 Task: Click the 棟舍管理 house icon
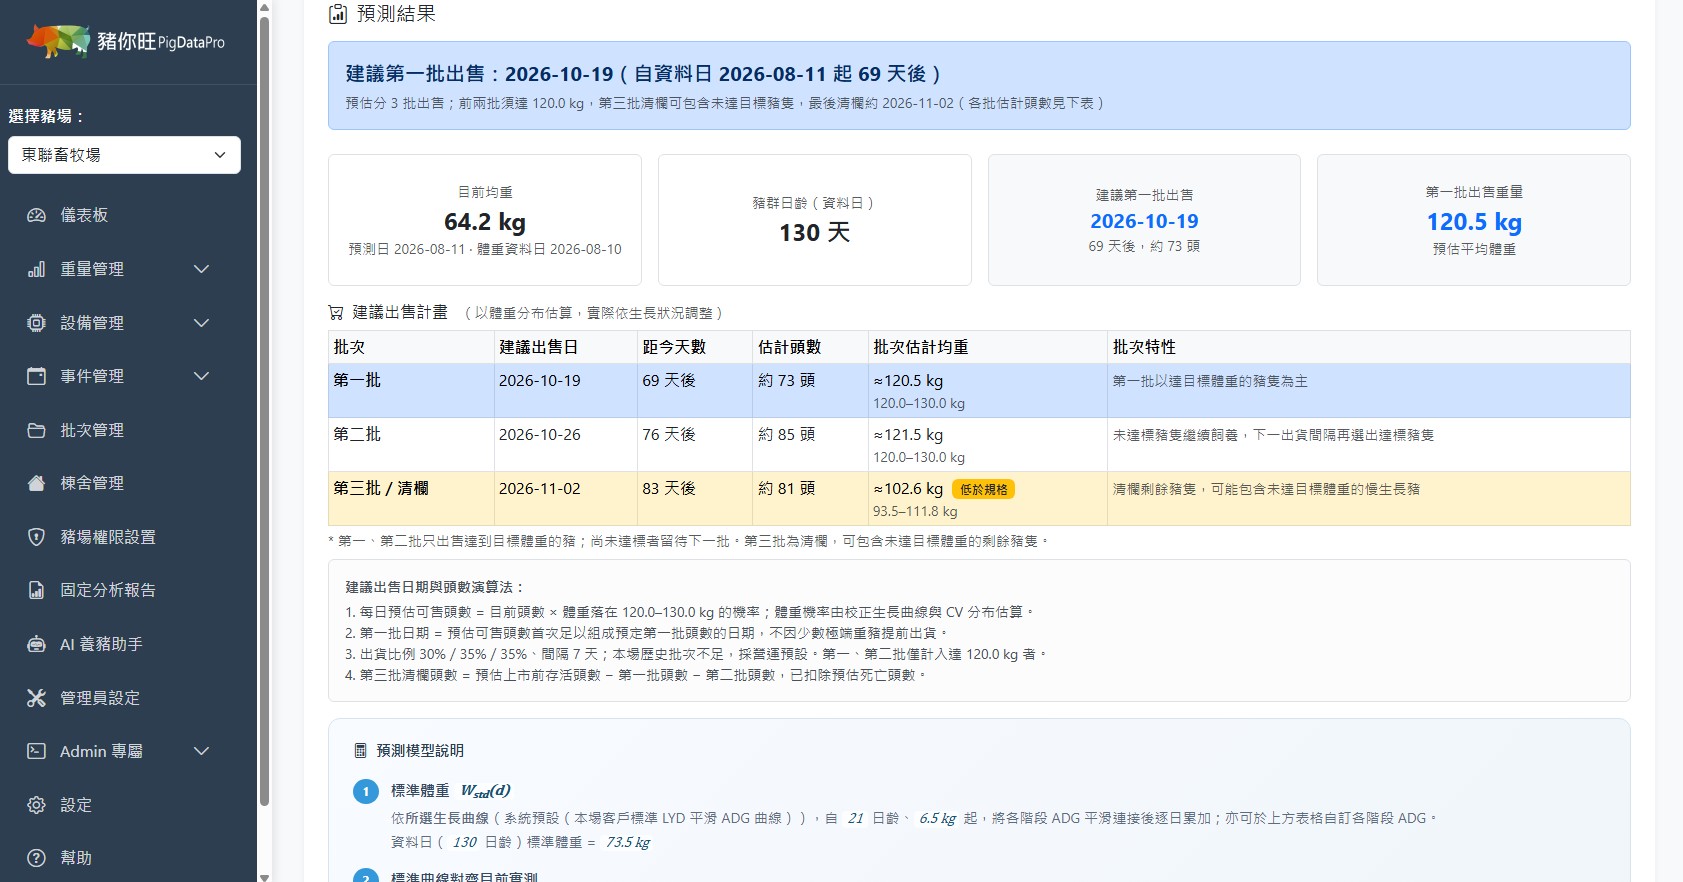point(36,483)
